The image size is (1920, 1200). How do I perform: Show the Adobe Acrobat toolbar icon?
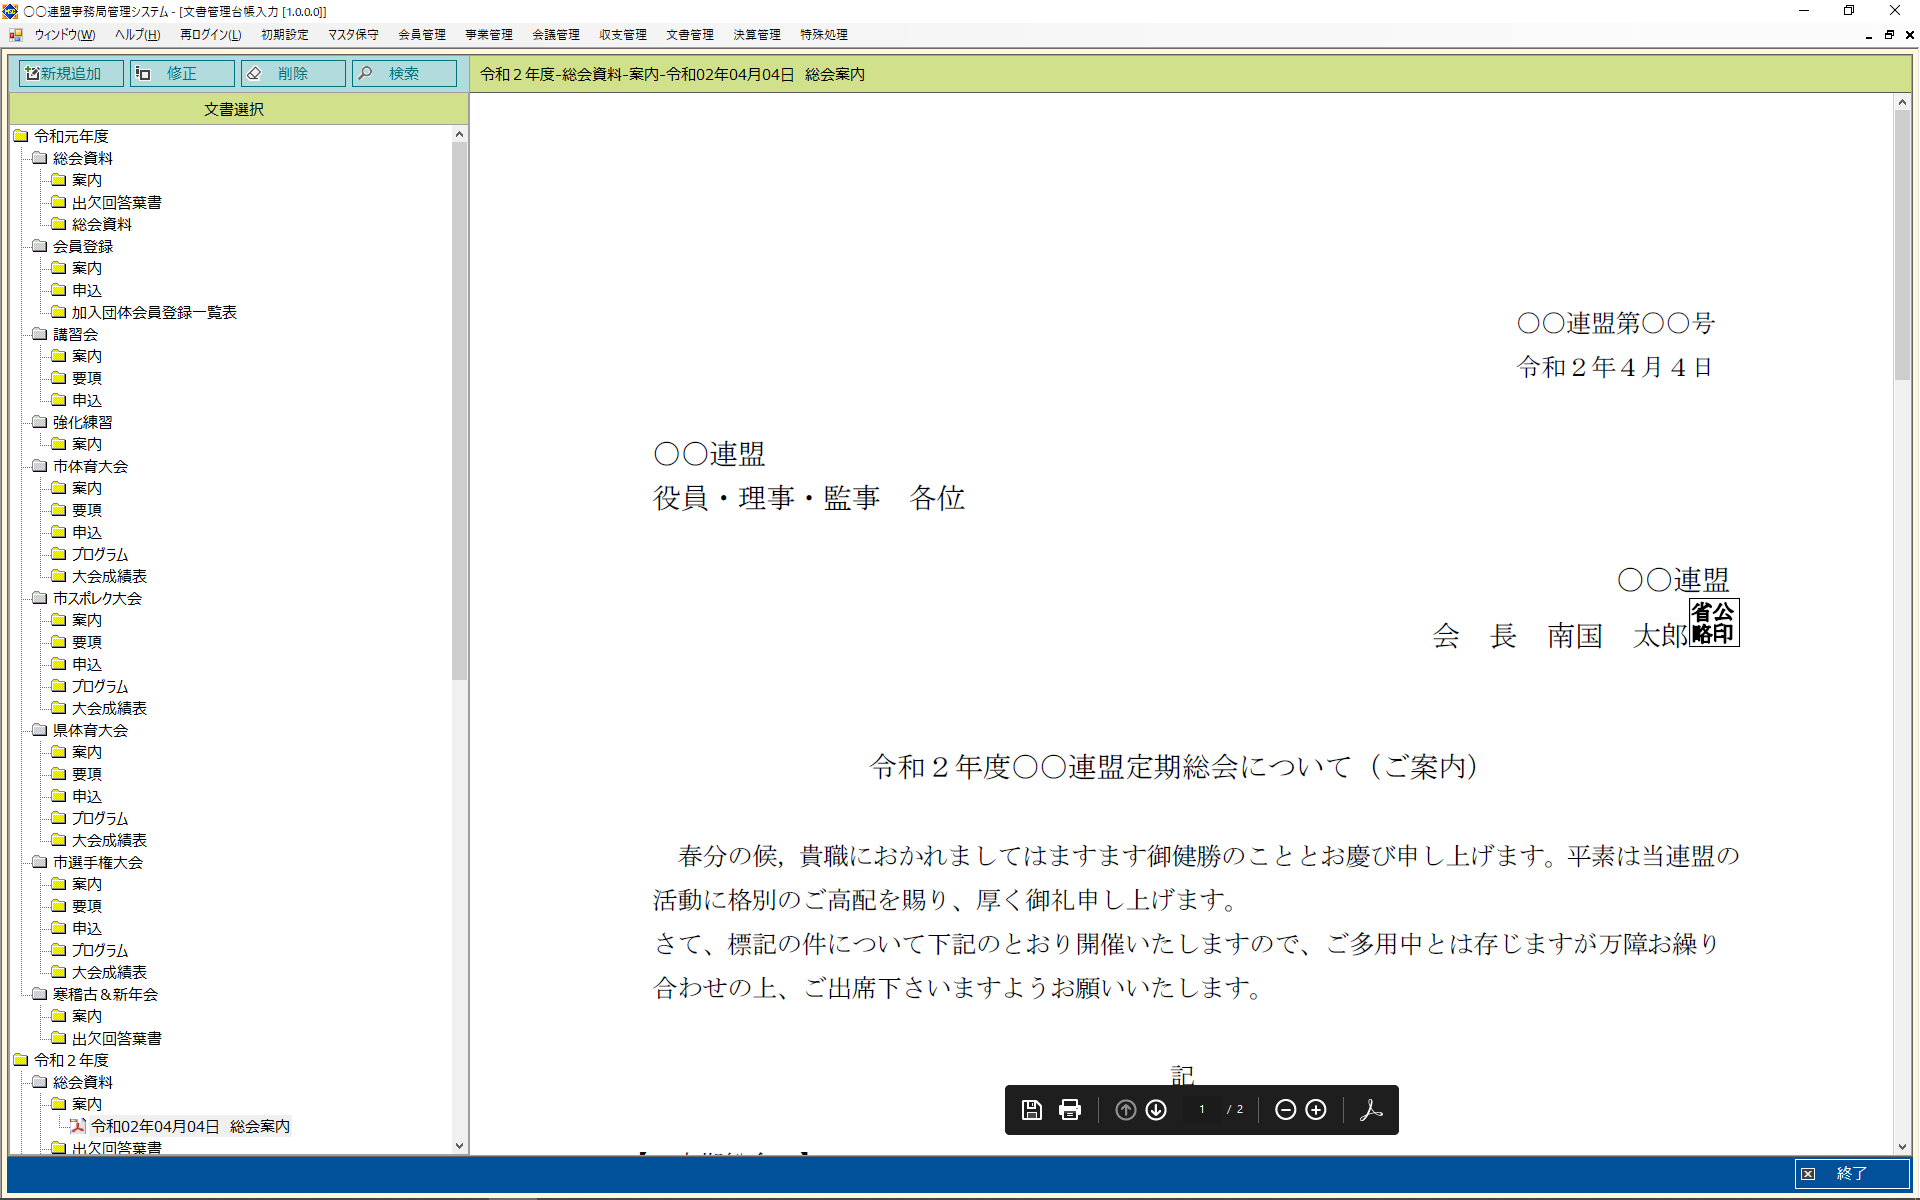[1371, 1110]
